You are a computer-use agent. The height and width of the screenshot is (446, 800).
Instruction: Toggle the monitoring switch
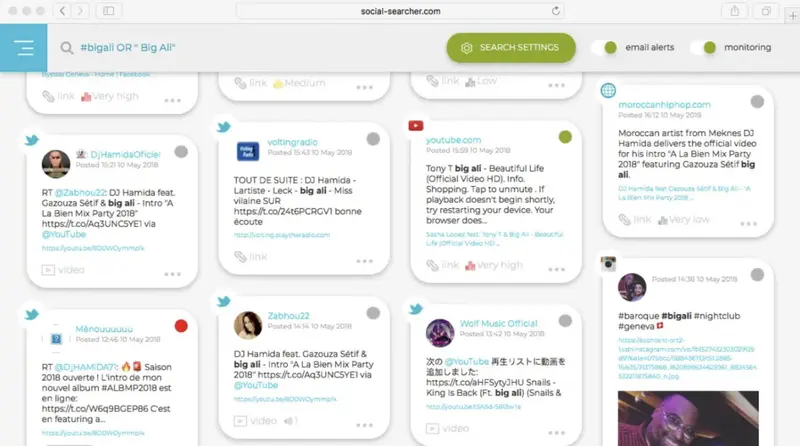[709, 47]
